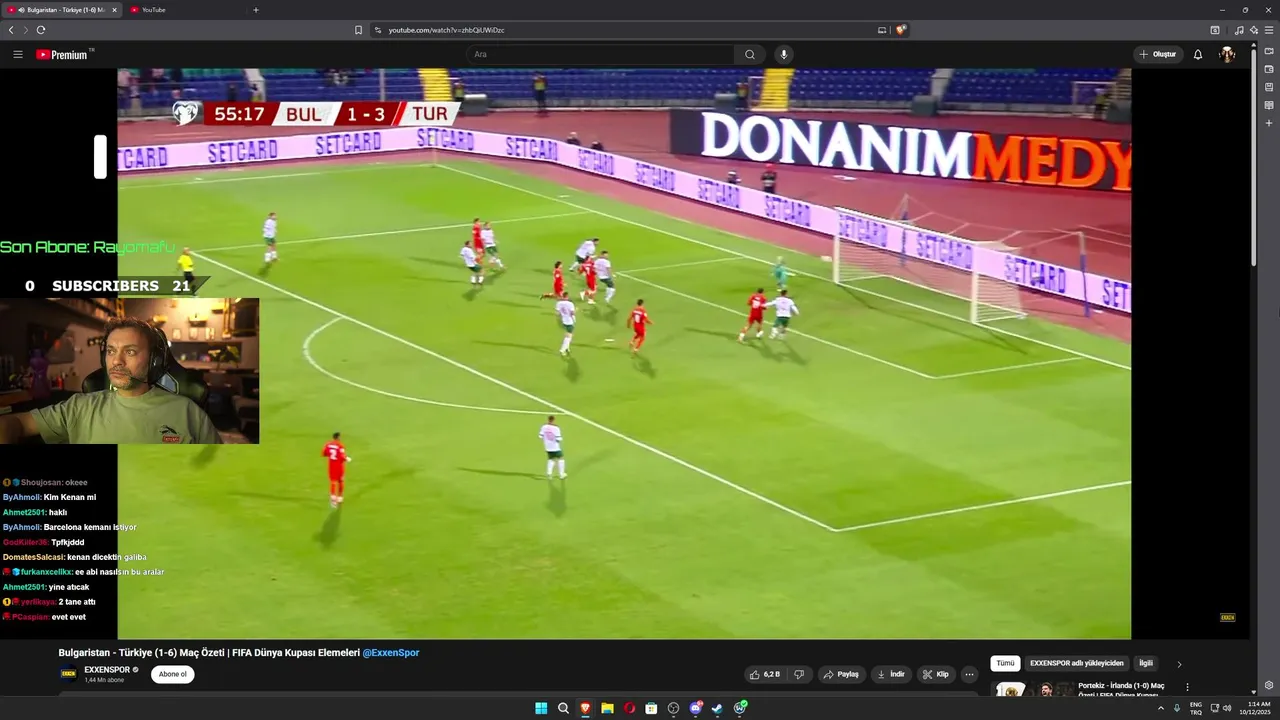Expand more filter chips with arrow
The height and width of the screenshot is (720, 1280).
pos(1179,664)
